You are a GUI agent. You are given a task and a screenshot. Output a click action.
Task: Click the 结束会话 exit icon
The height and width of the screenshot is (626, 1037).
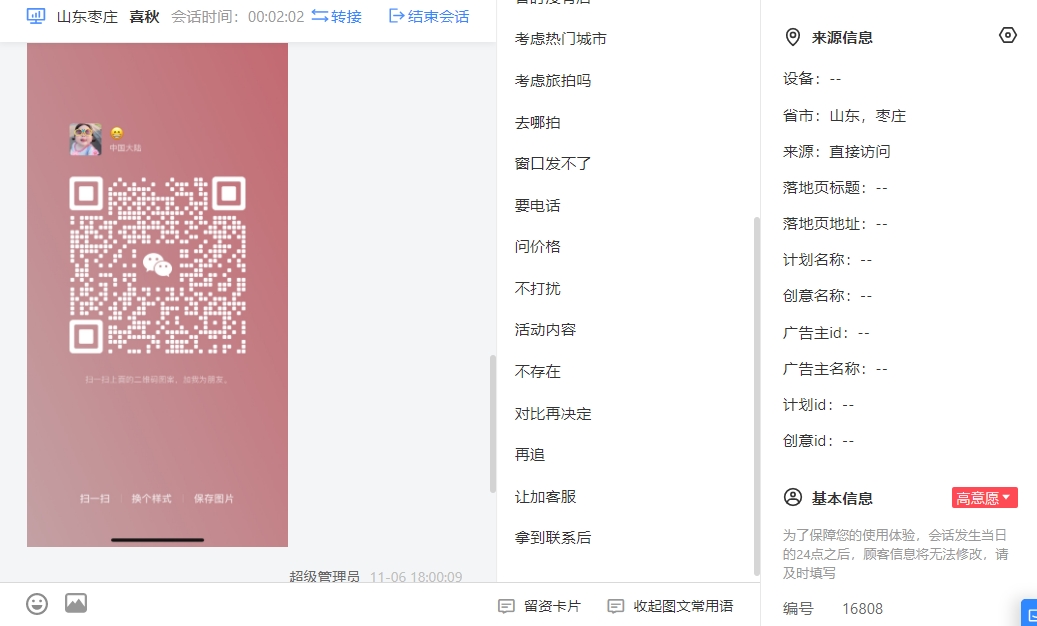tap(396, 15)
